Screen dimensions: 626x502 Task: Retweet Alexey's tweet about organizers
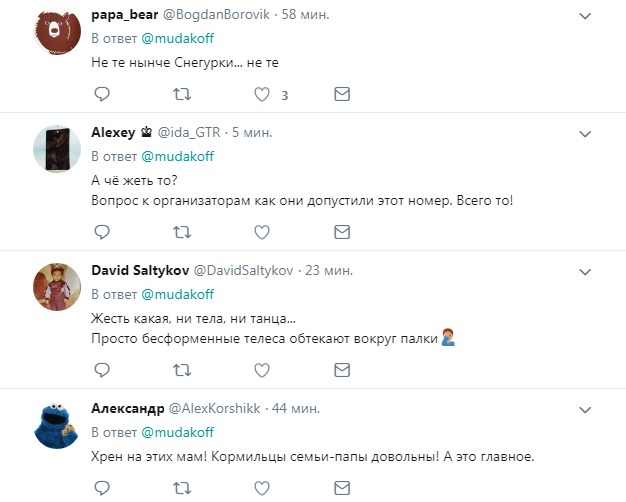[x=181, y=232]
